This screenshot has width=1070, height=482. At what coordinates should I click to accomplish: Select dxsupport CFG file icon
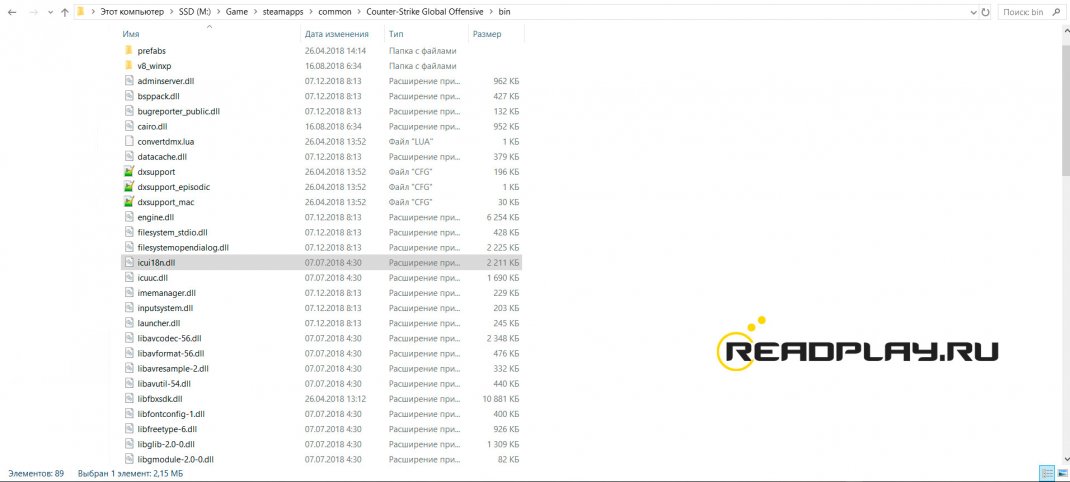(x=128, y=172)
